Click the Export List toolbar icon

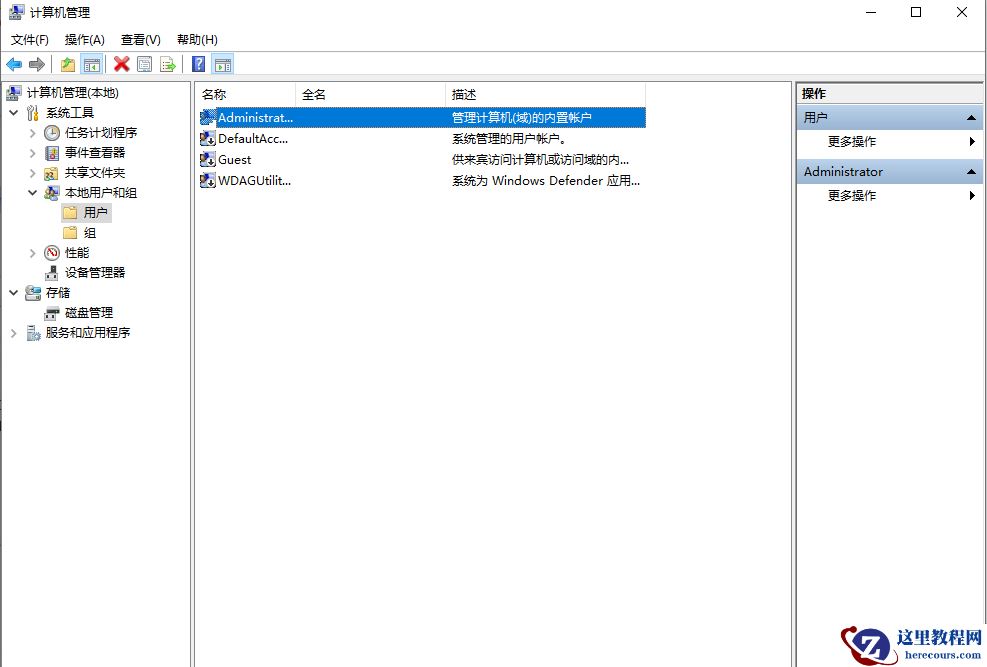pos(169,64)
